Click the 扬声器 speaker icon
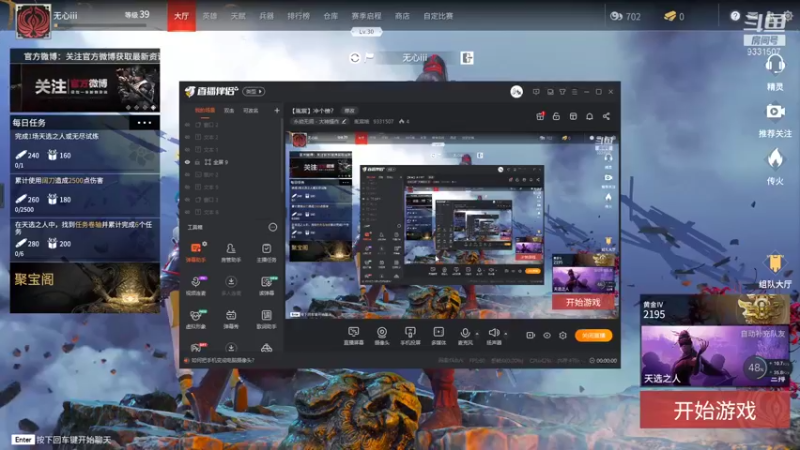Image resolution: width=800 pixels, height=450 pixels. click(493, 335)
